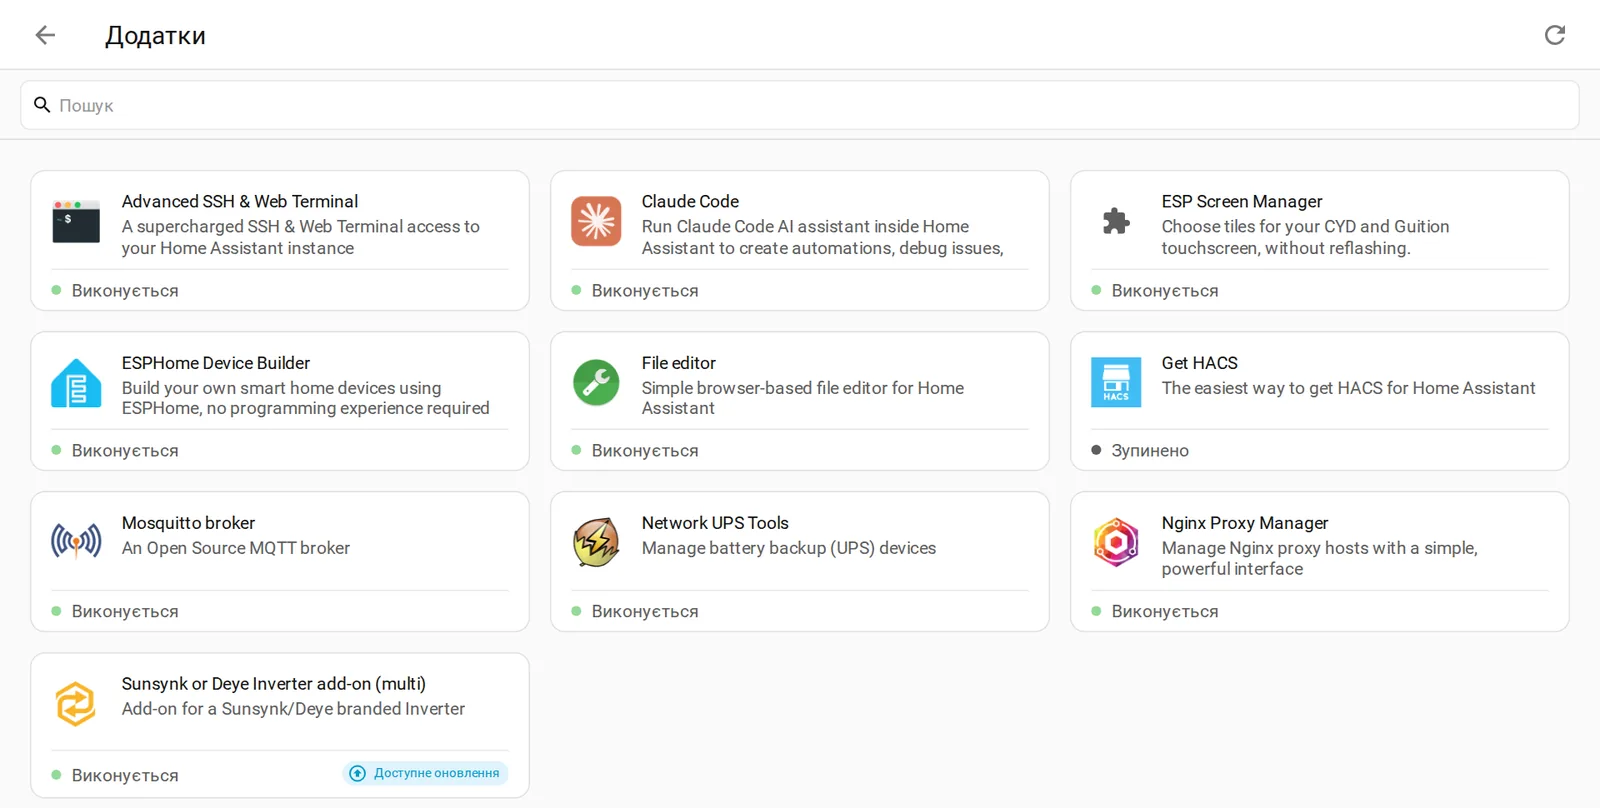Image resolution: width=1600 pixels, height=808 pixels.
Task: Click 'Manage Nginx proxy hosts' description
Action: pos(1319,558)
